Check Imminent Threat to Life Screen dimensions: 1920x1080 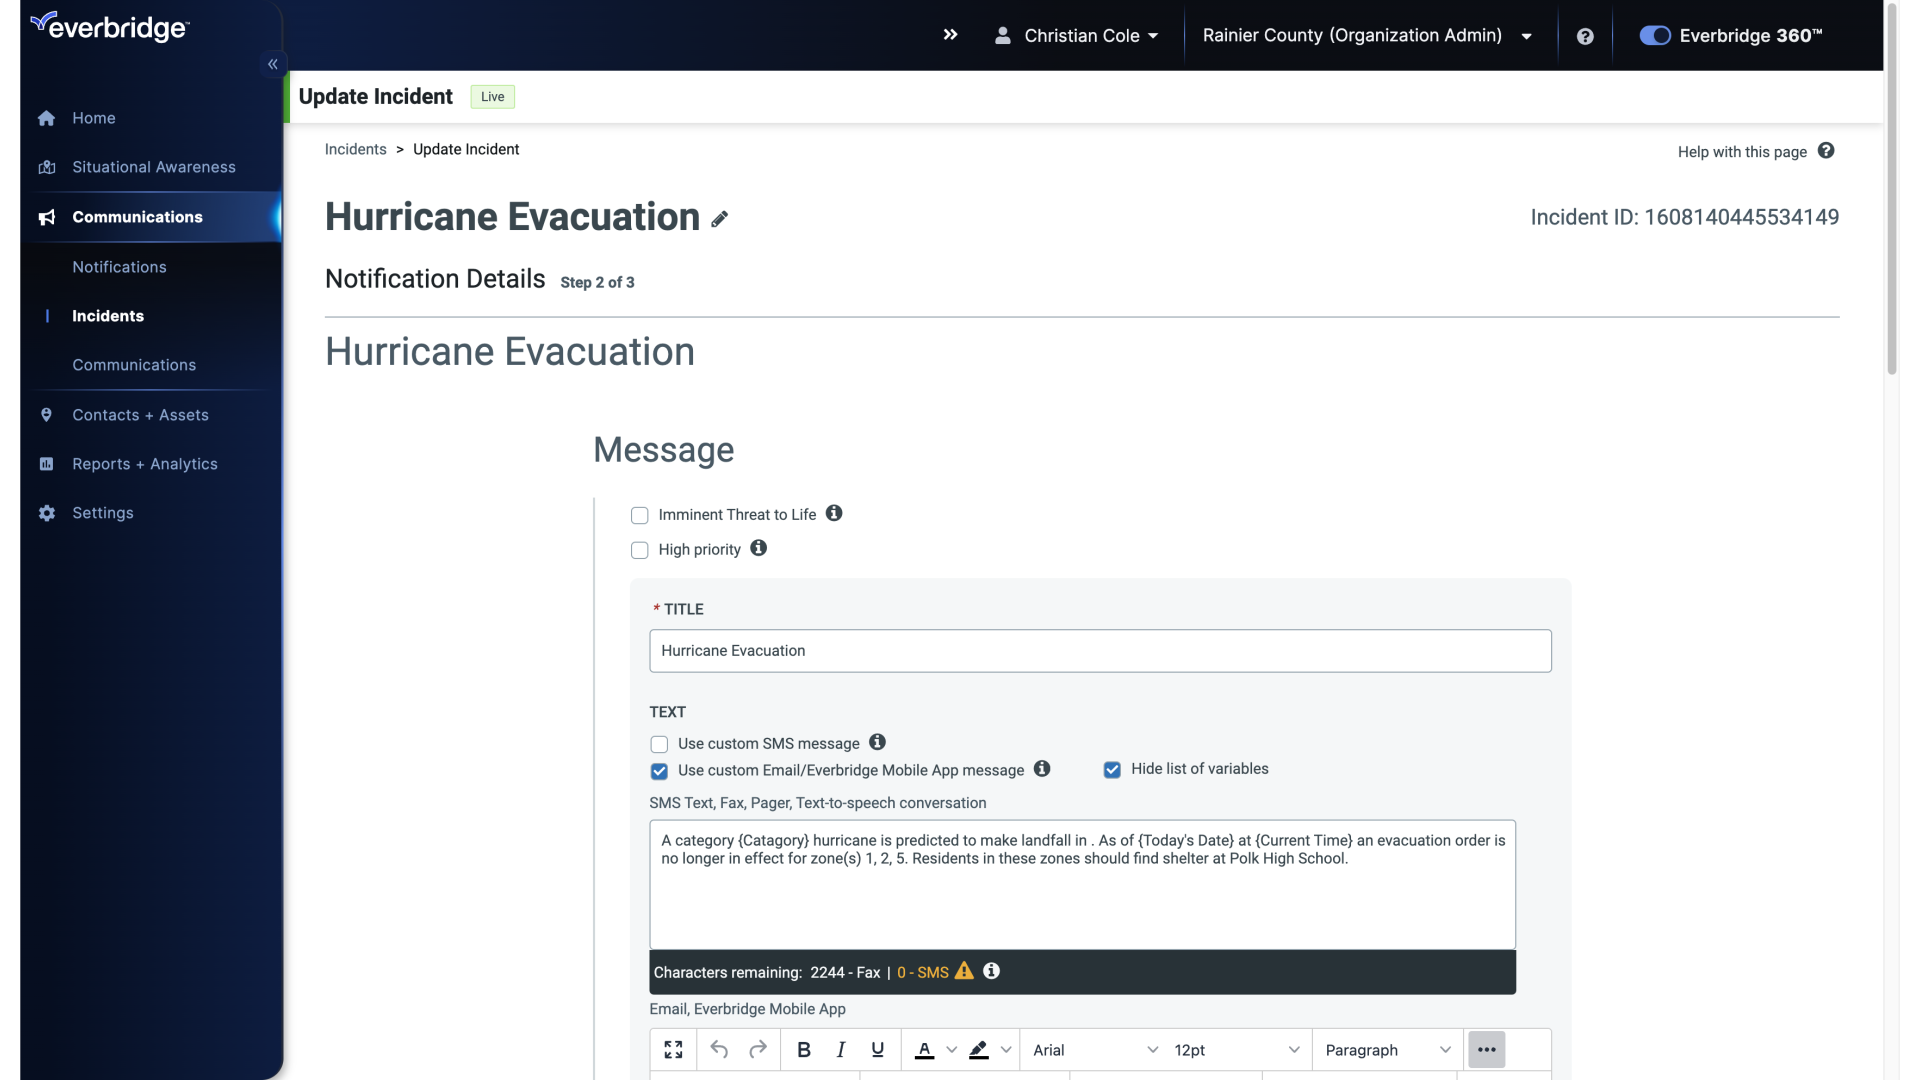640,516
